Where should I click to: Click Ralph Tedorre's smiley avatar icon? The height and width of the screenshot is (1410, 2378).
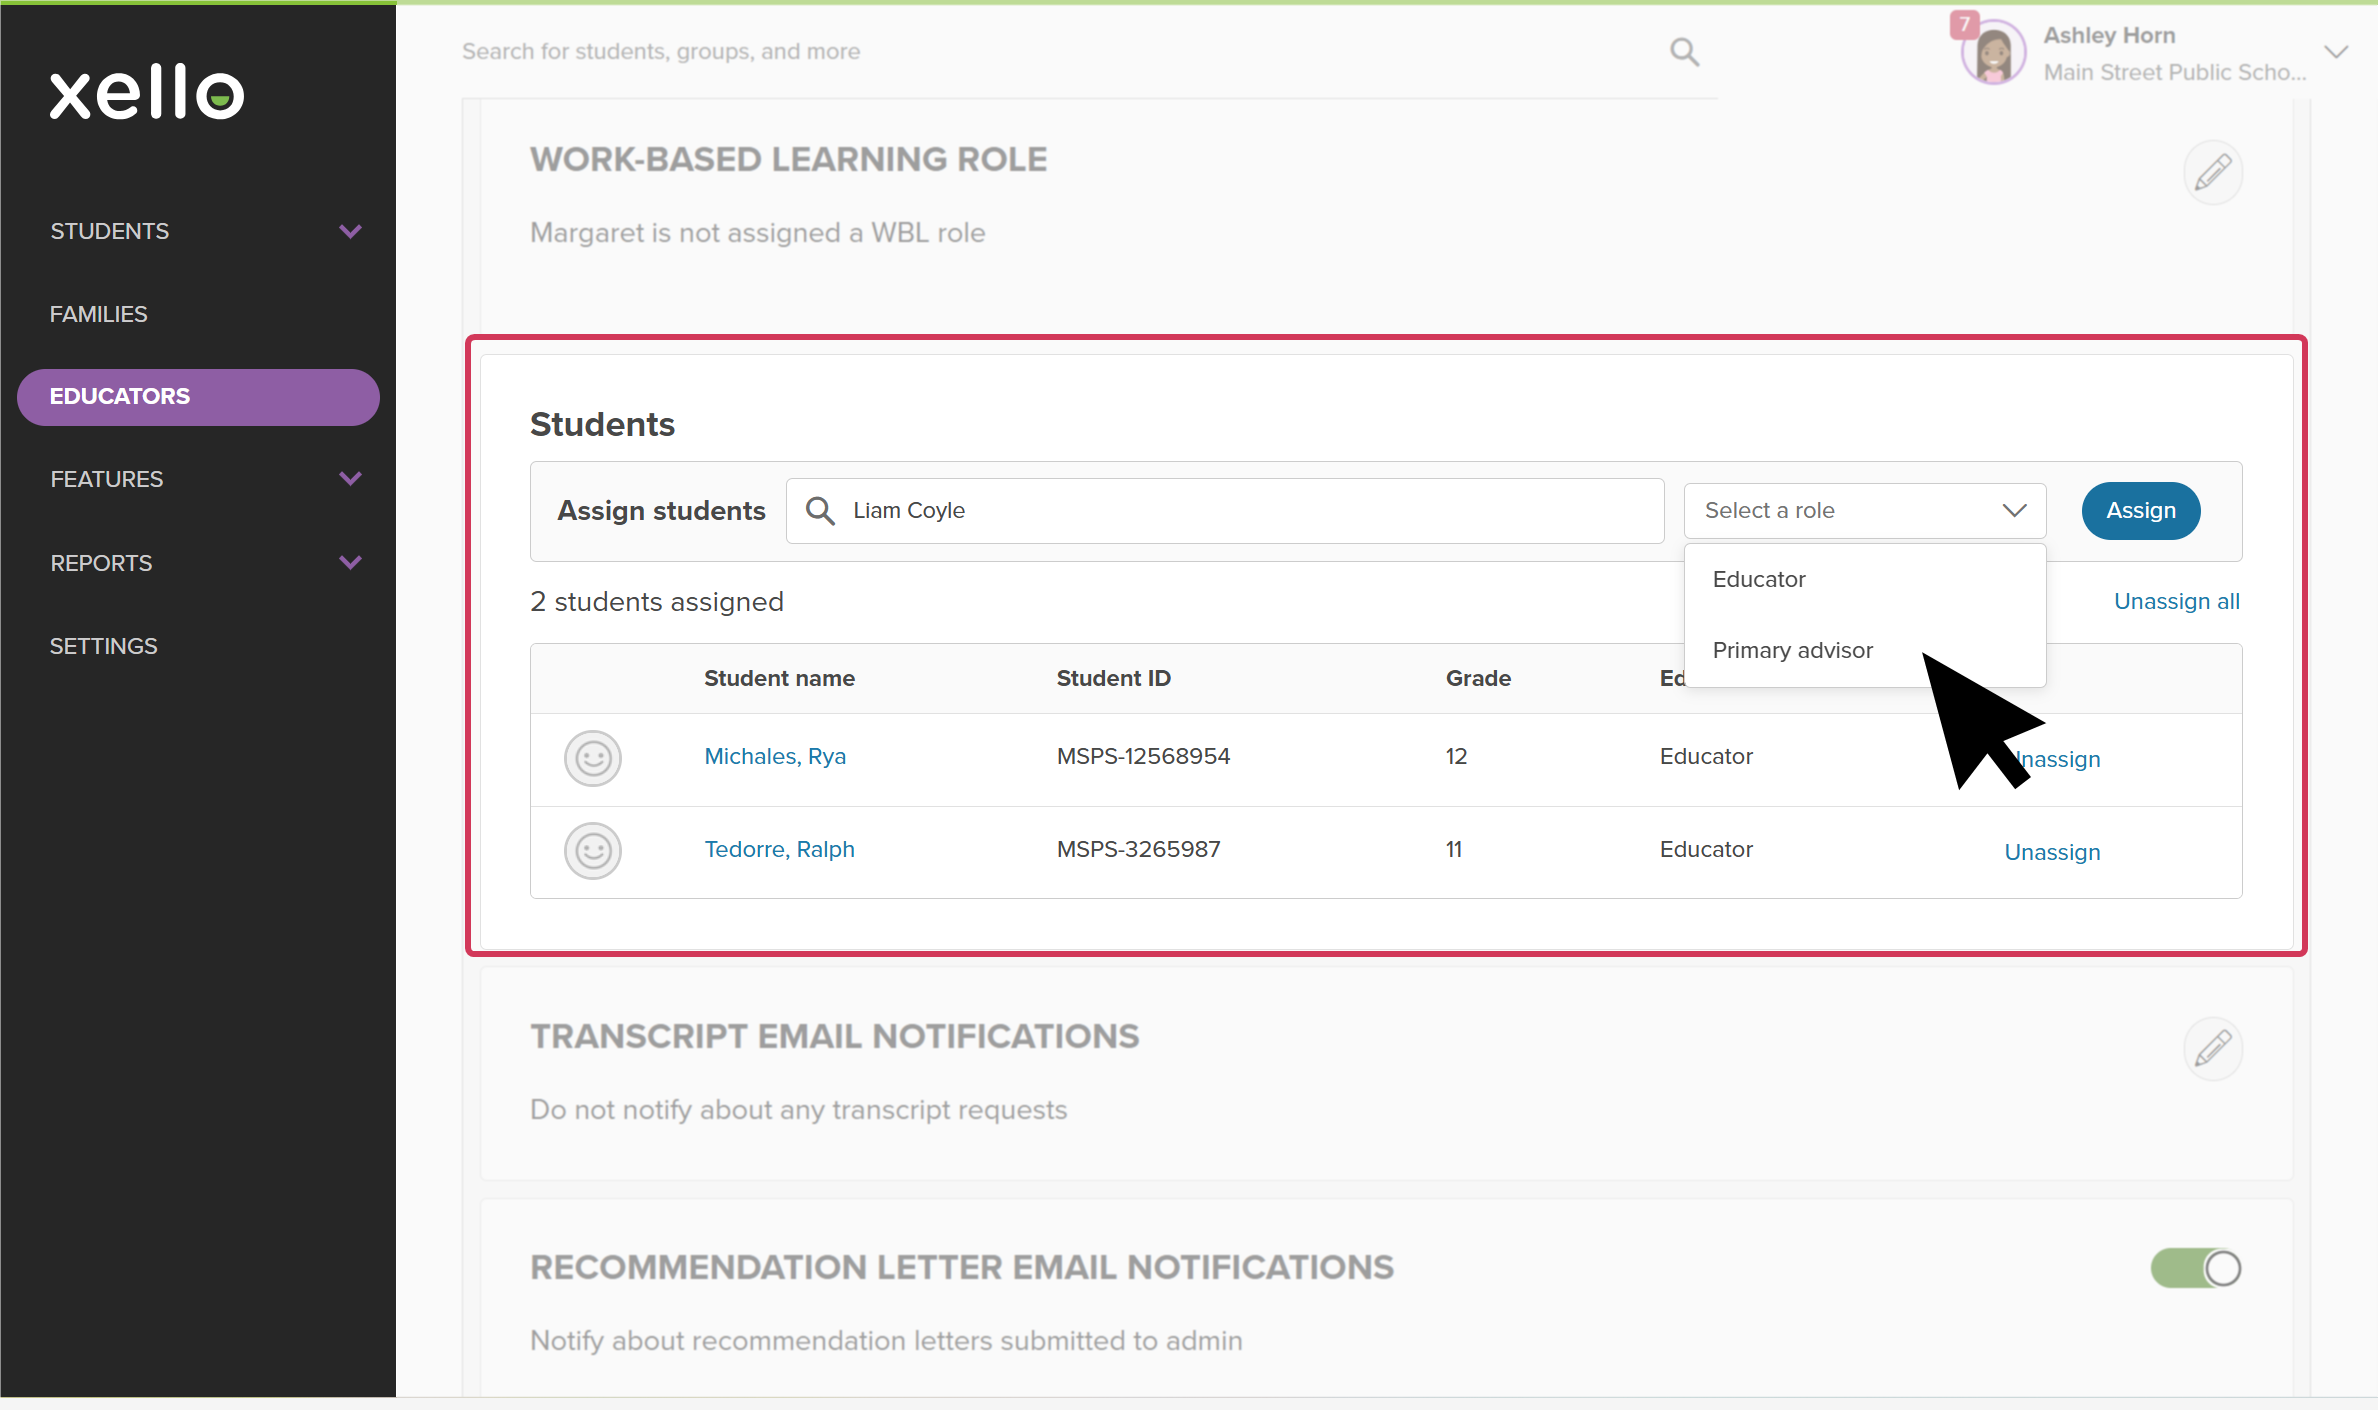click(593, 851)
